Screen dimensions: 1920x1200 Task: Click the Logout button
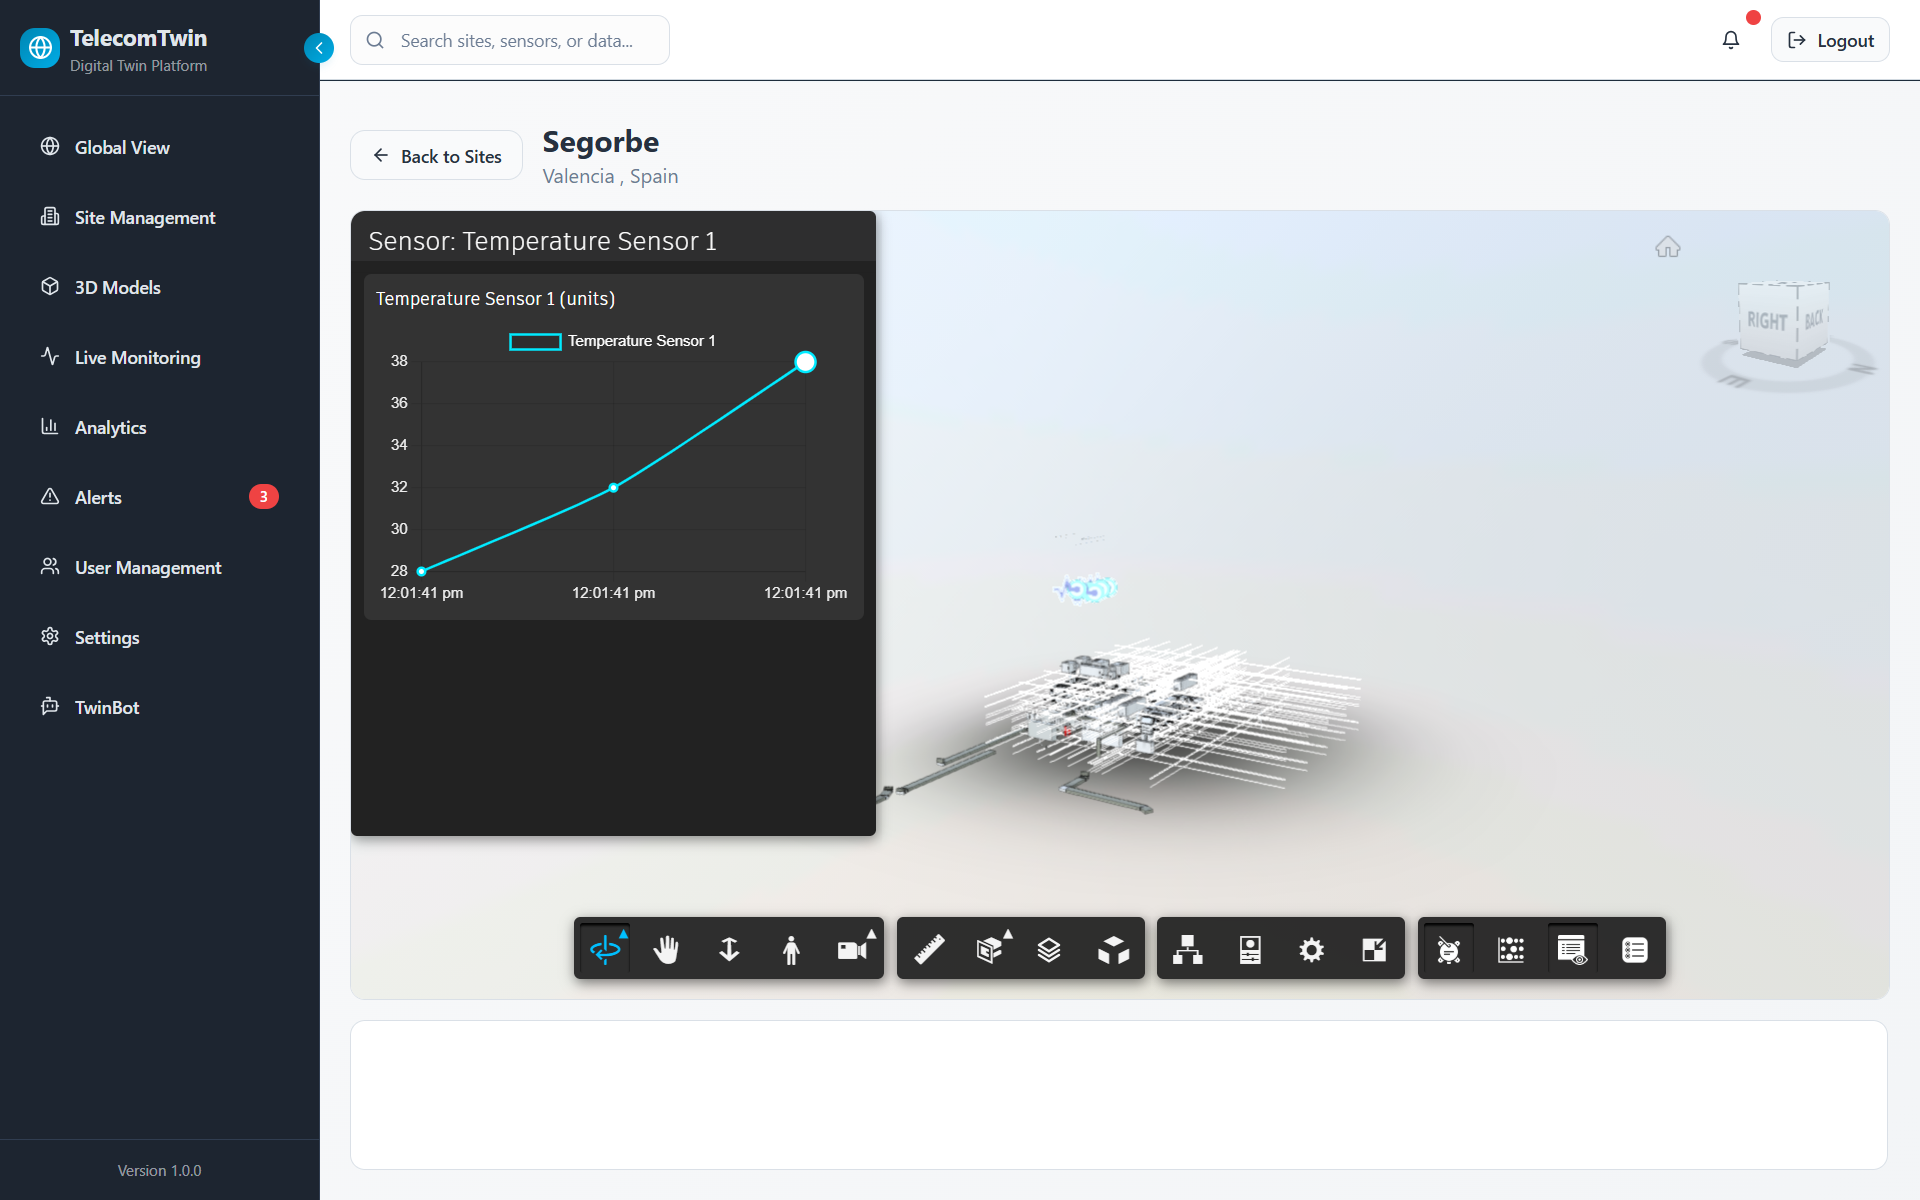pos(1829,40)
